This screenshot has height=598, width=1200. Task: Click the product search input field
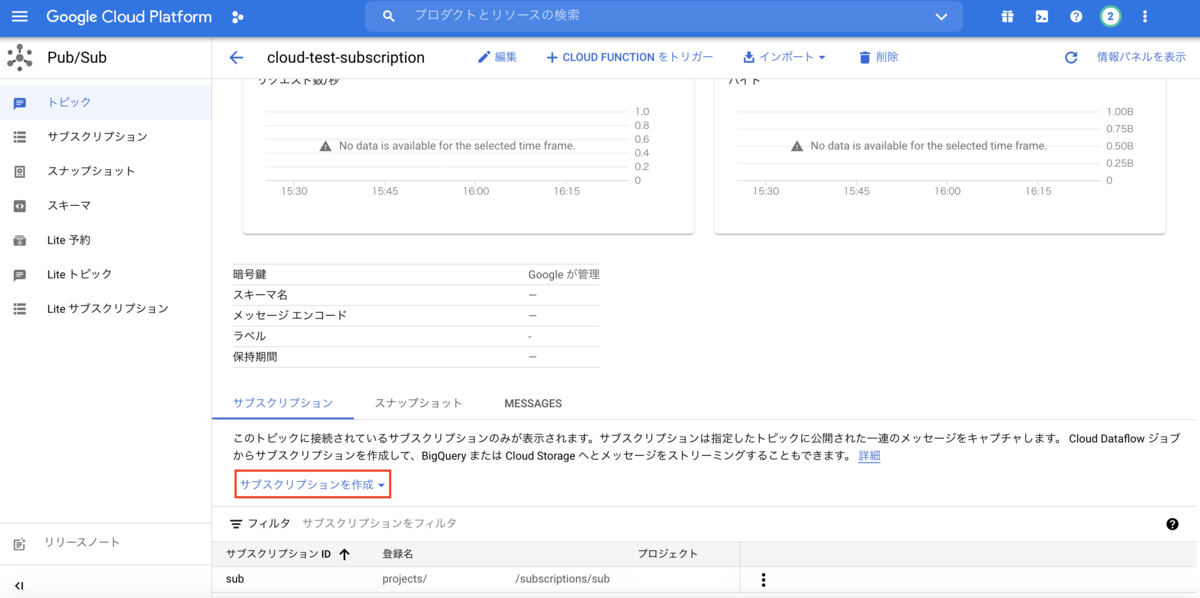(600, 16)
